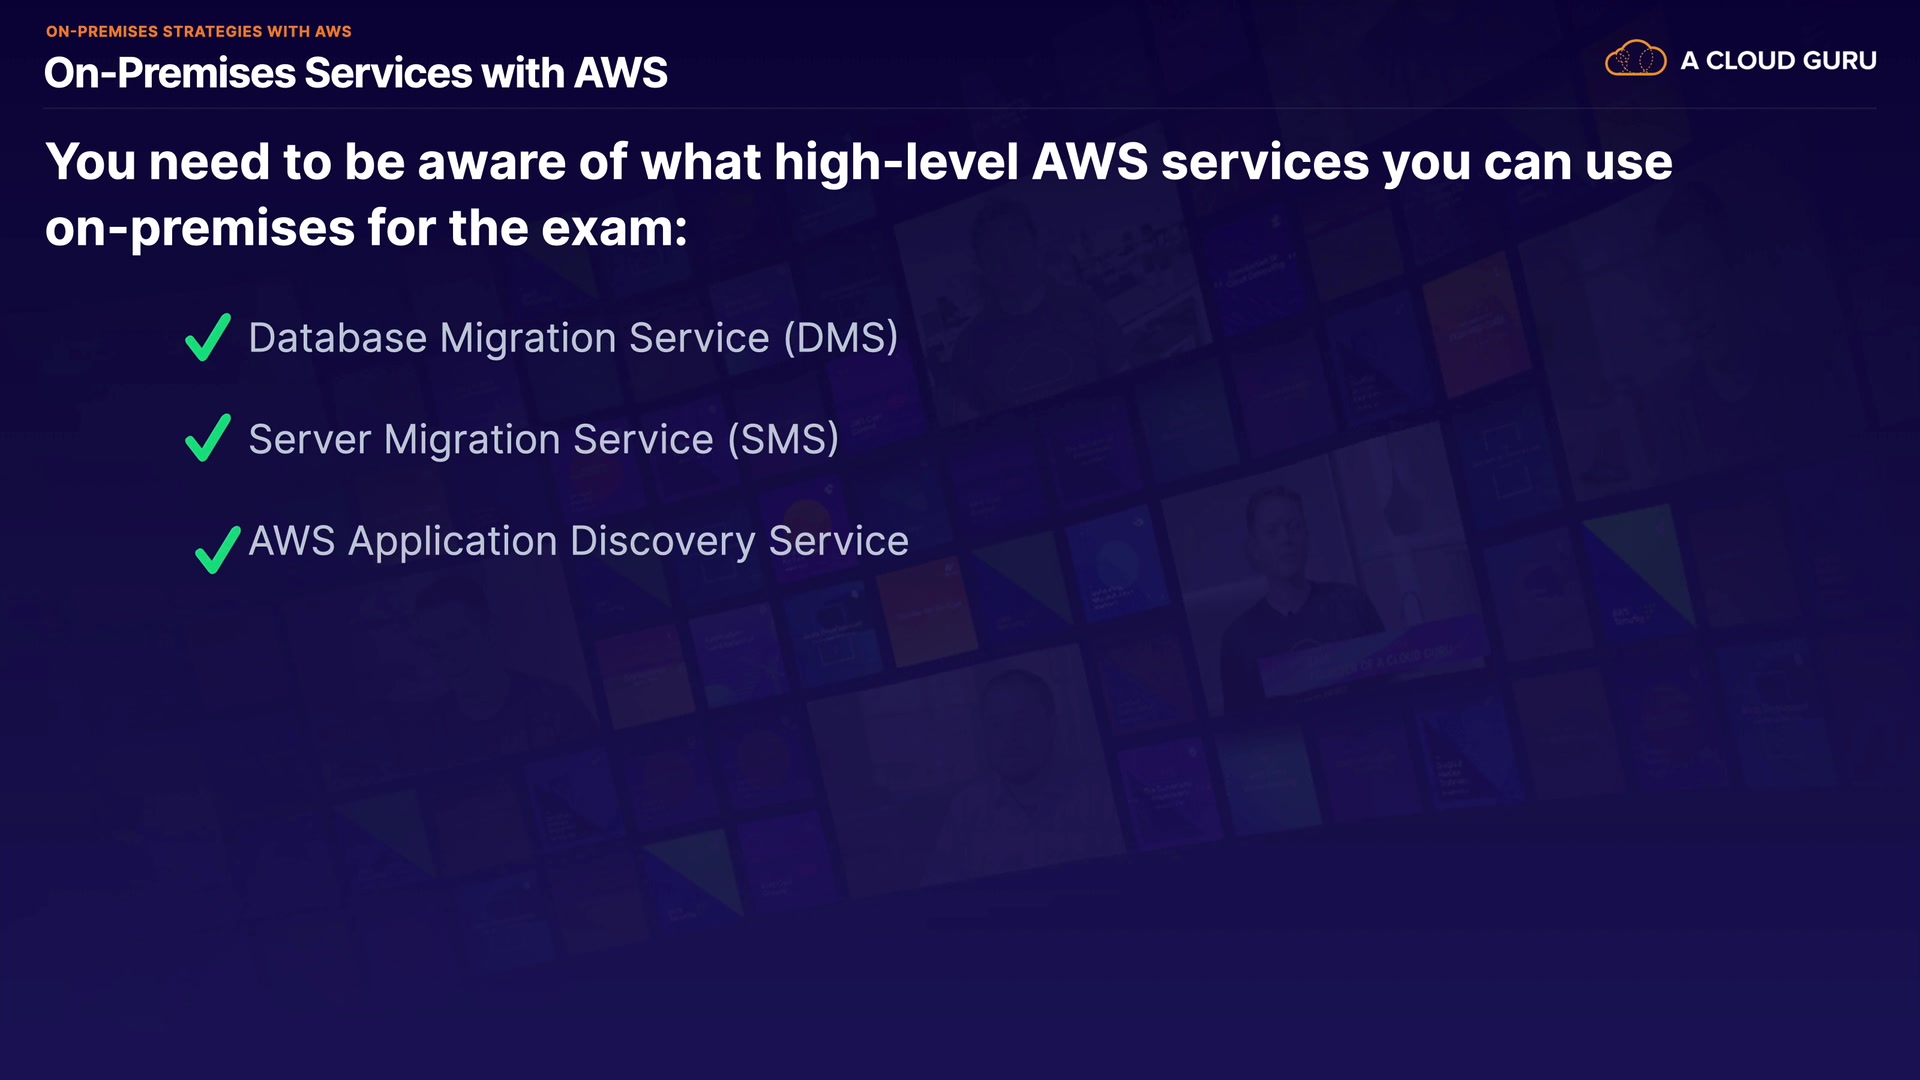Click the green checkmark beside Database Migration Service

coord(208,337)
